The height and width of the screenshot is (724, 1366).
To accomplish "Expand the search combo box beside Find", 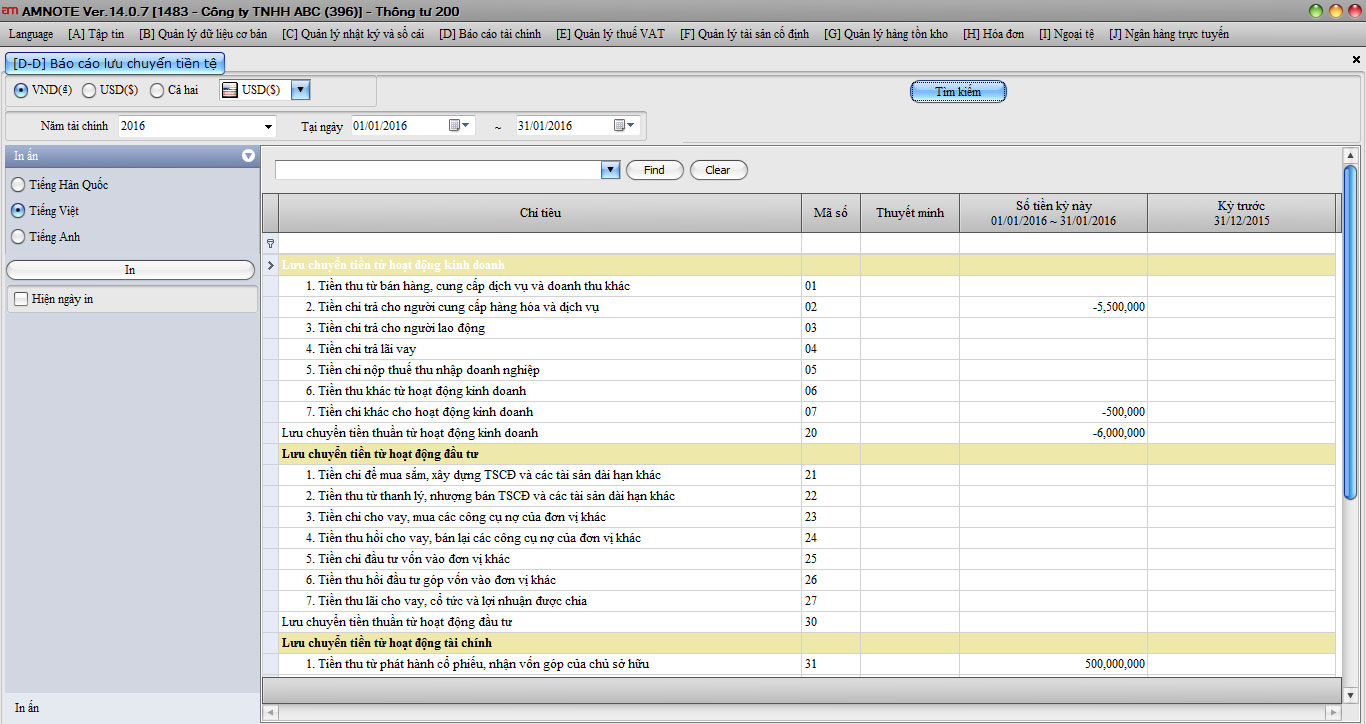I will point(610,170).
